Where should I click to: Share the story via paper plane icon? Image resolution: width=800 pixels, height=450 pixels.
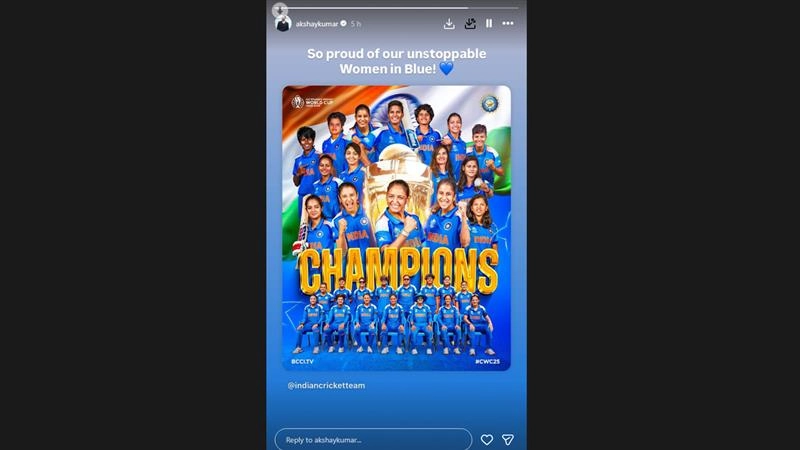coord(508,439)
